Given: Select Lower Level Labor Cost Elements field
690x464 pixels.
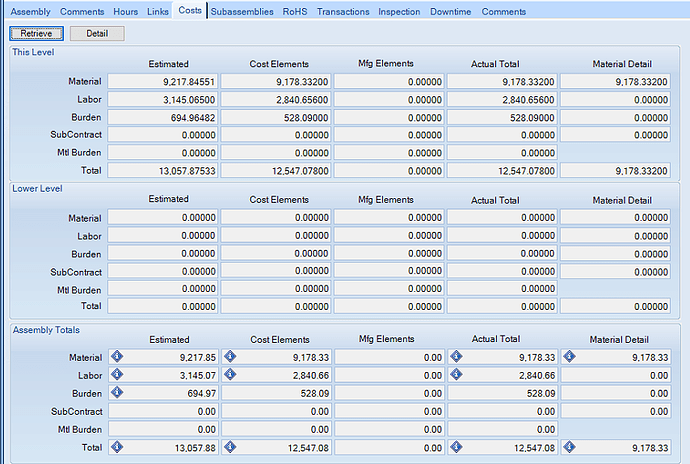Looking at the screenshot, I should click(x=276, y=235).
